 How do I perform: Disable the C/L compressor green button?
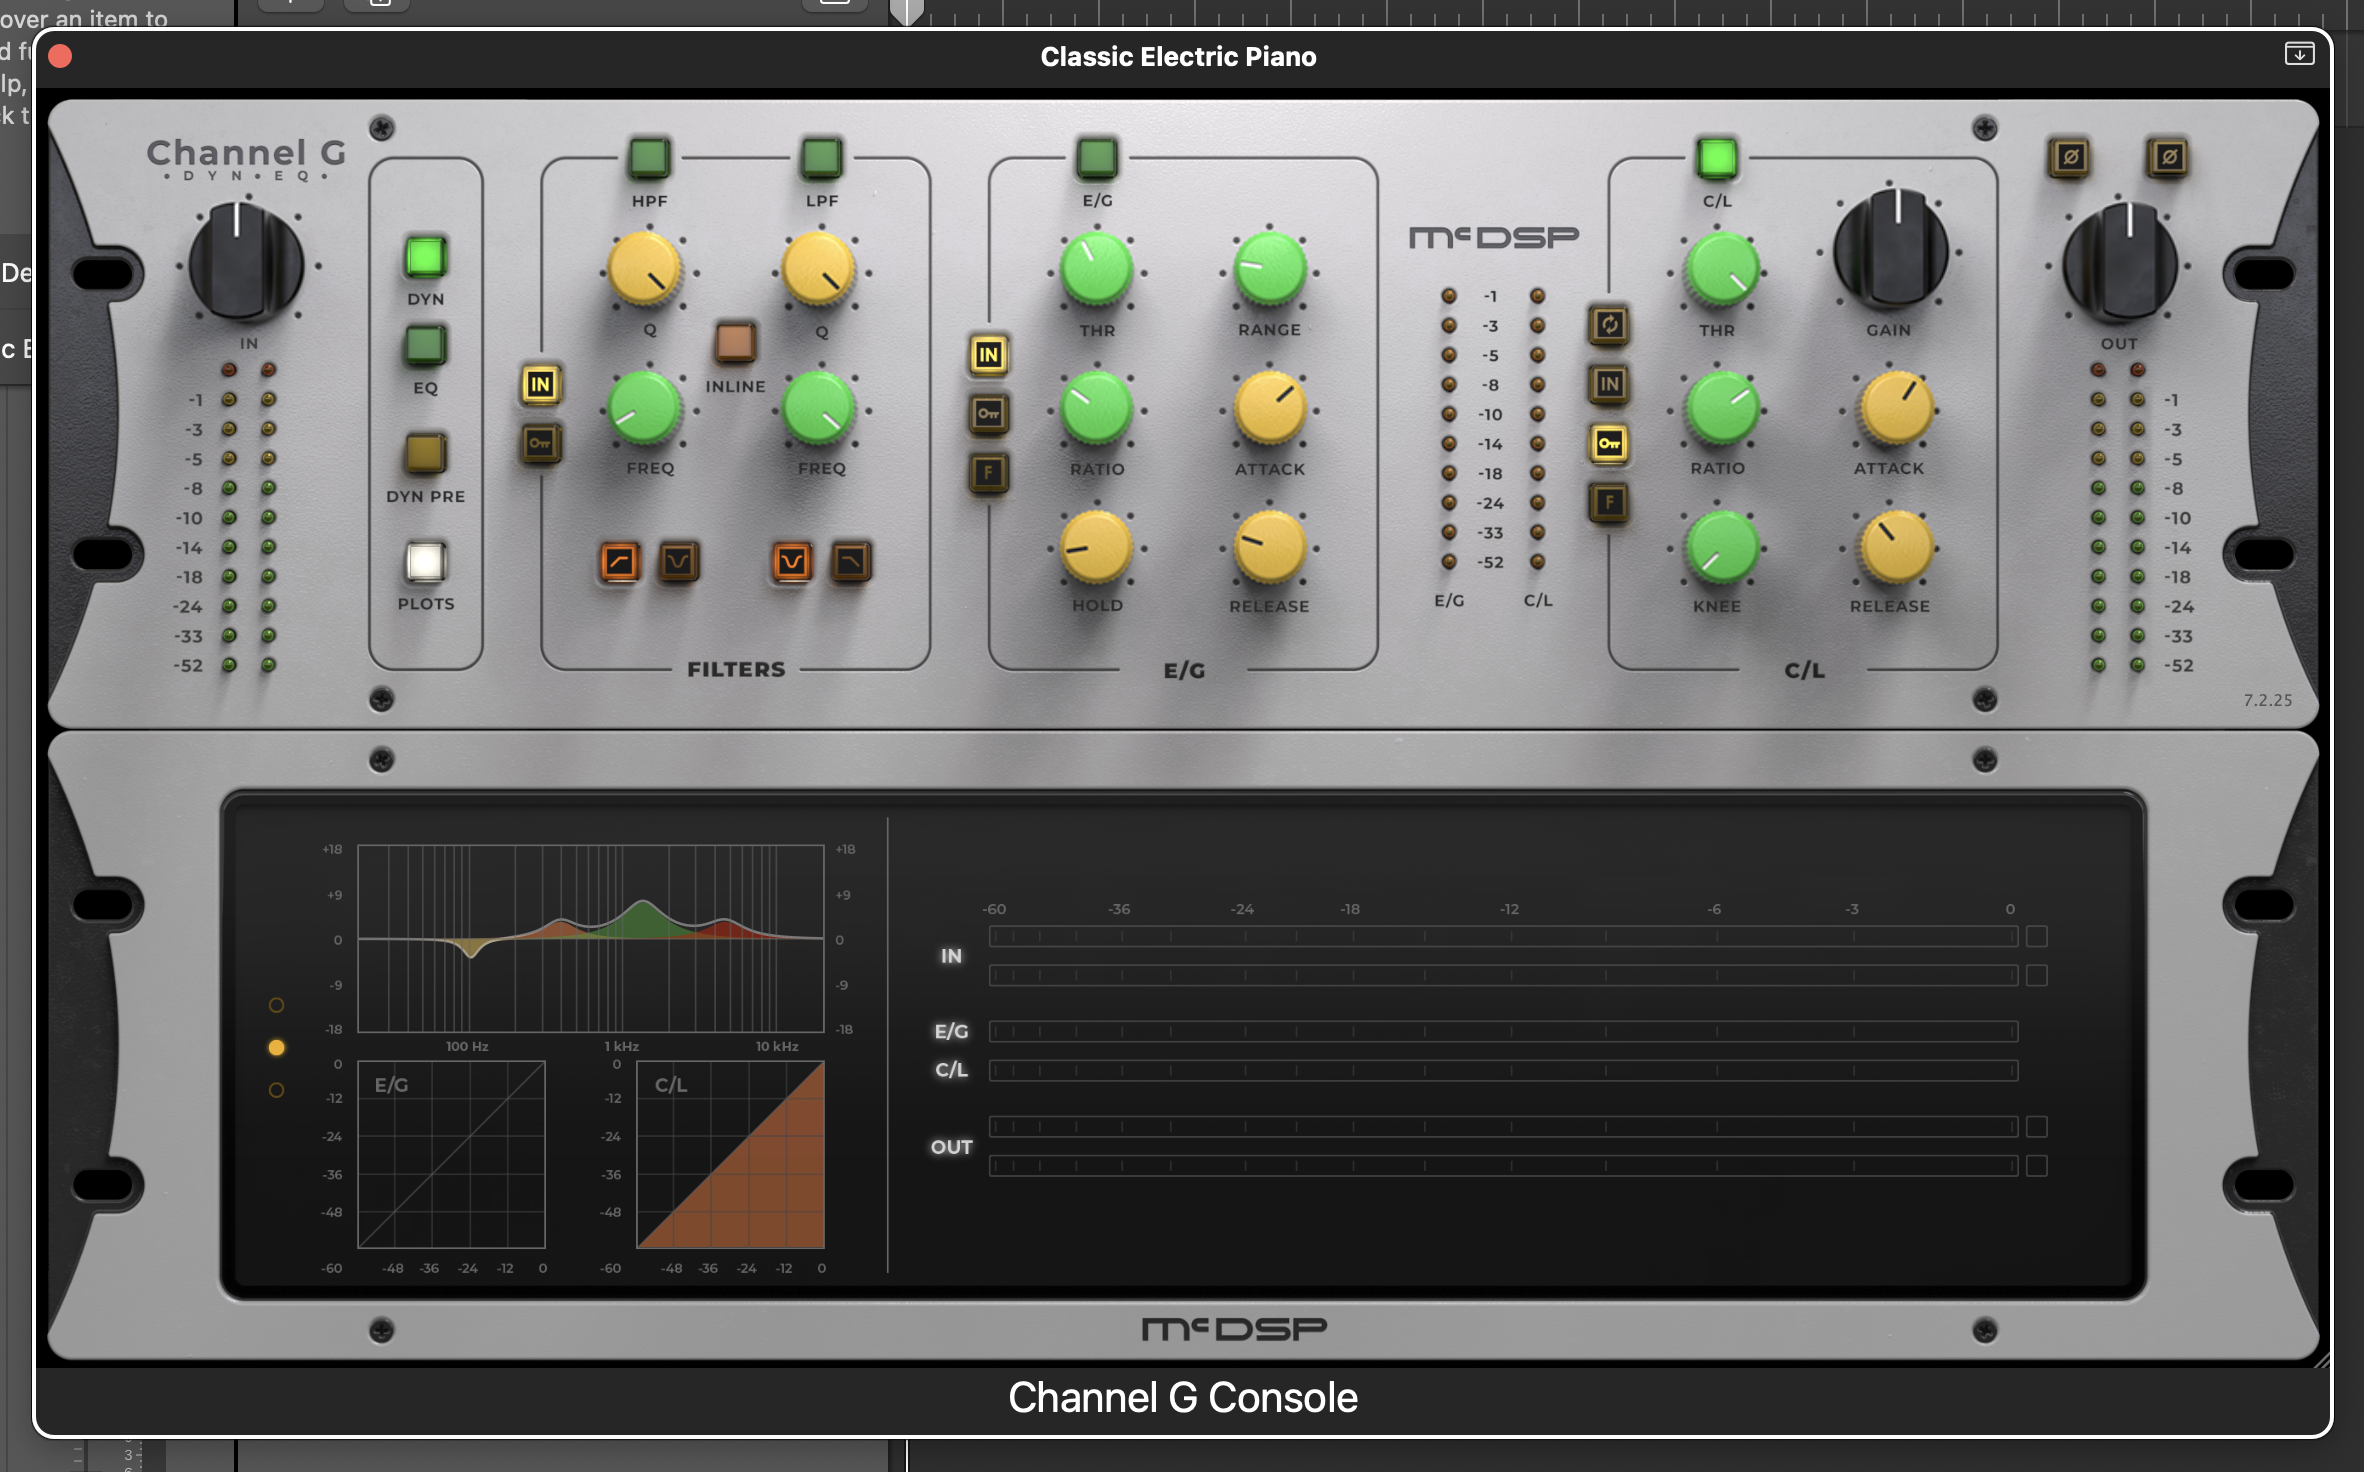(1717, 158)
